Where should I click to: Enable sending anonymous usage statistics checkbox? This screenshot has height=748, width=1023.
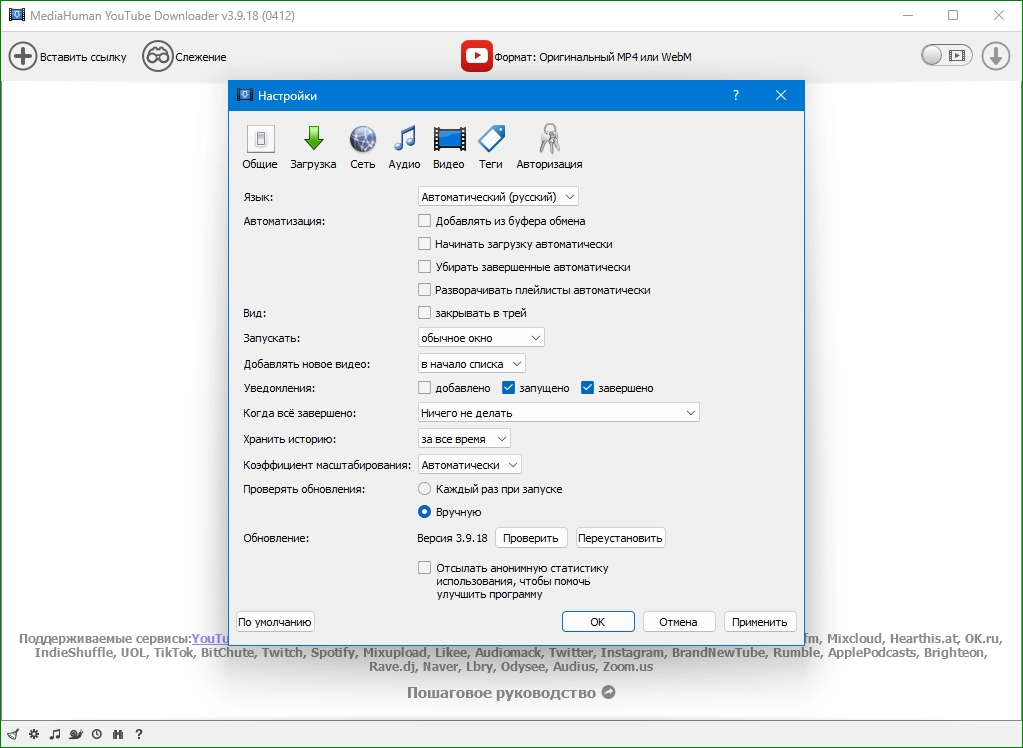pyautogui.click(x=424, y=568)
